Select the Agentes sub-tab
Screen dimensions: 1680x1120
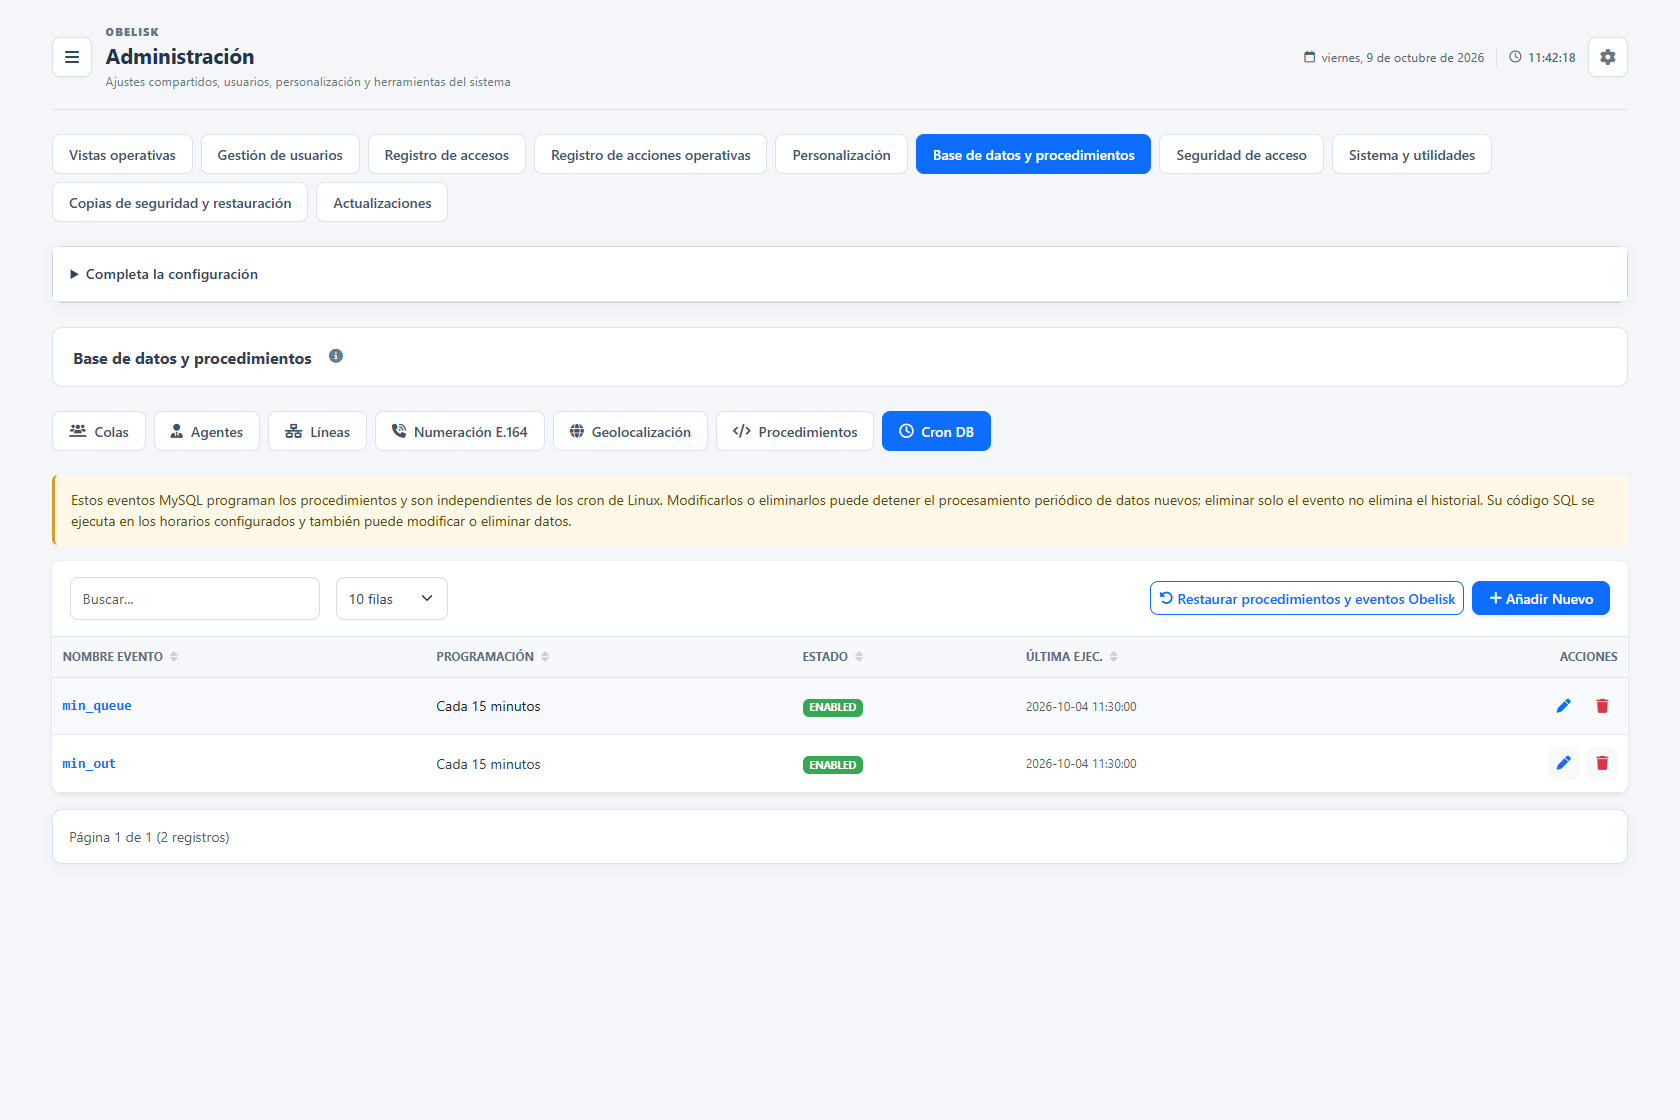click(207, 432)
